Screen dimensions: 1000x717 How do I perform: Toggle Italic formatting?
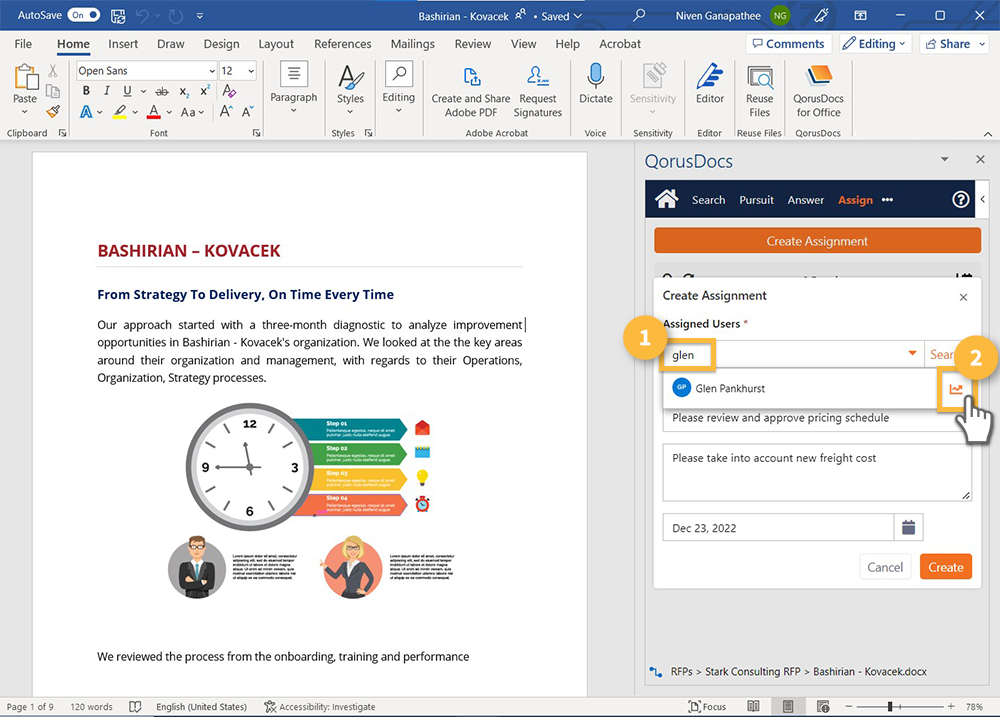(107, 91)
